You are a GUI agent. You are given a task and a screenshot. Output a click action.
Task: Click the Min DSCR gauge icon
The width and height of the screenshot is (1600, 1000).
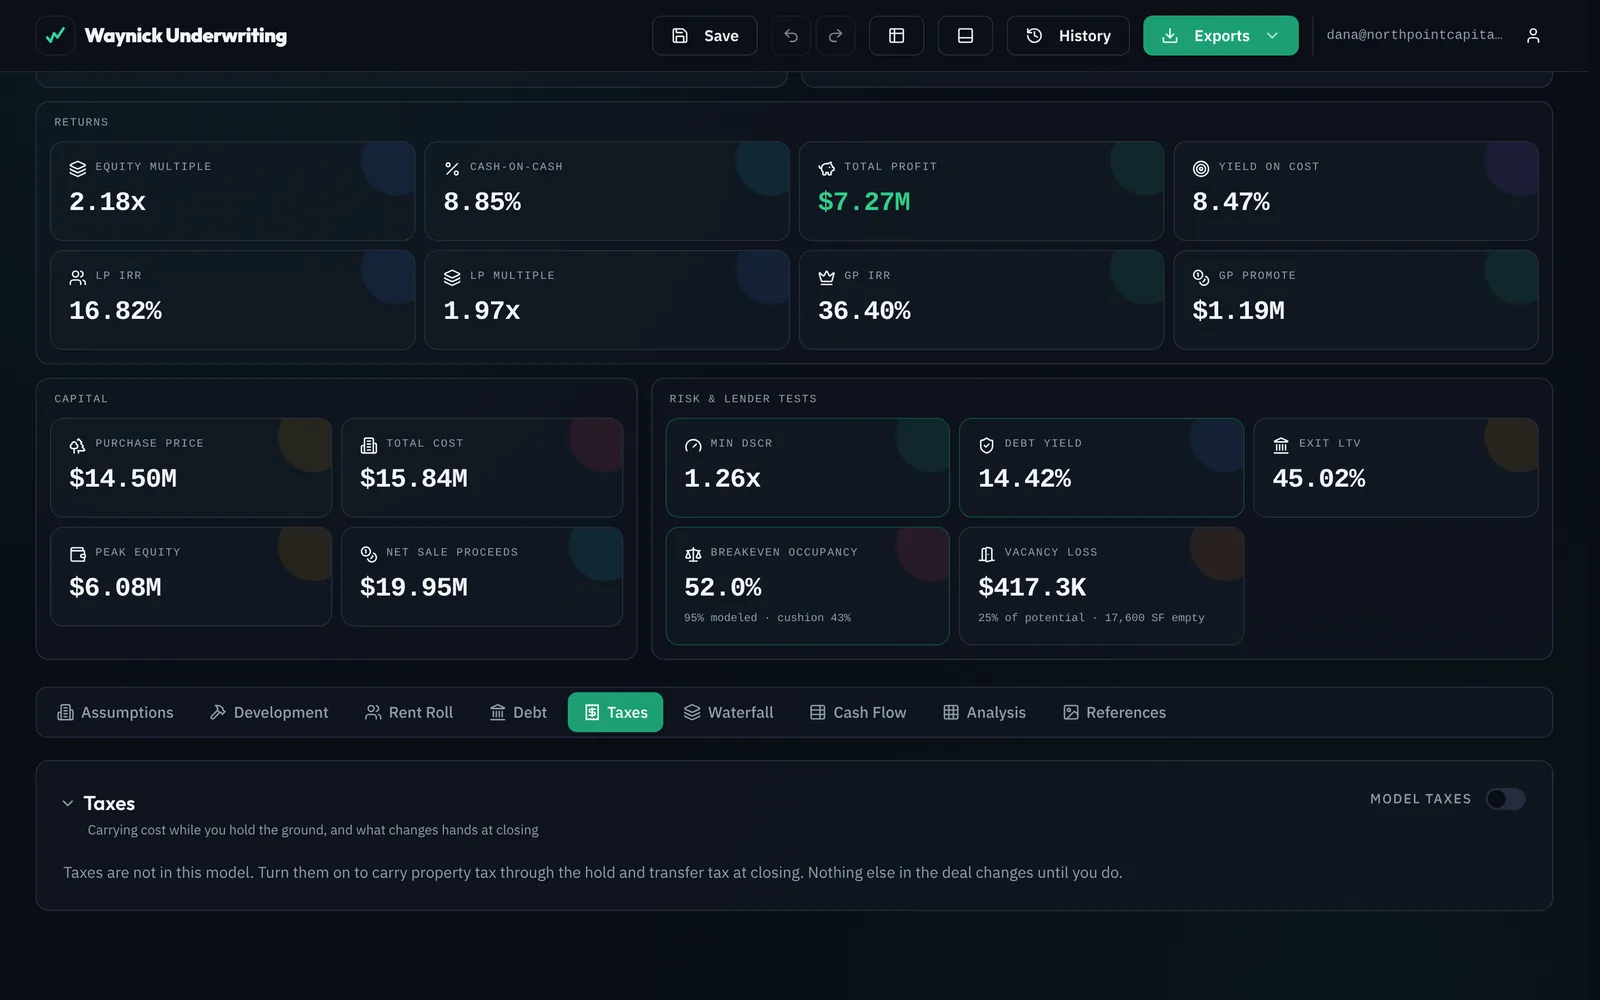693,446
